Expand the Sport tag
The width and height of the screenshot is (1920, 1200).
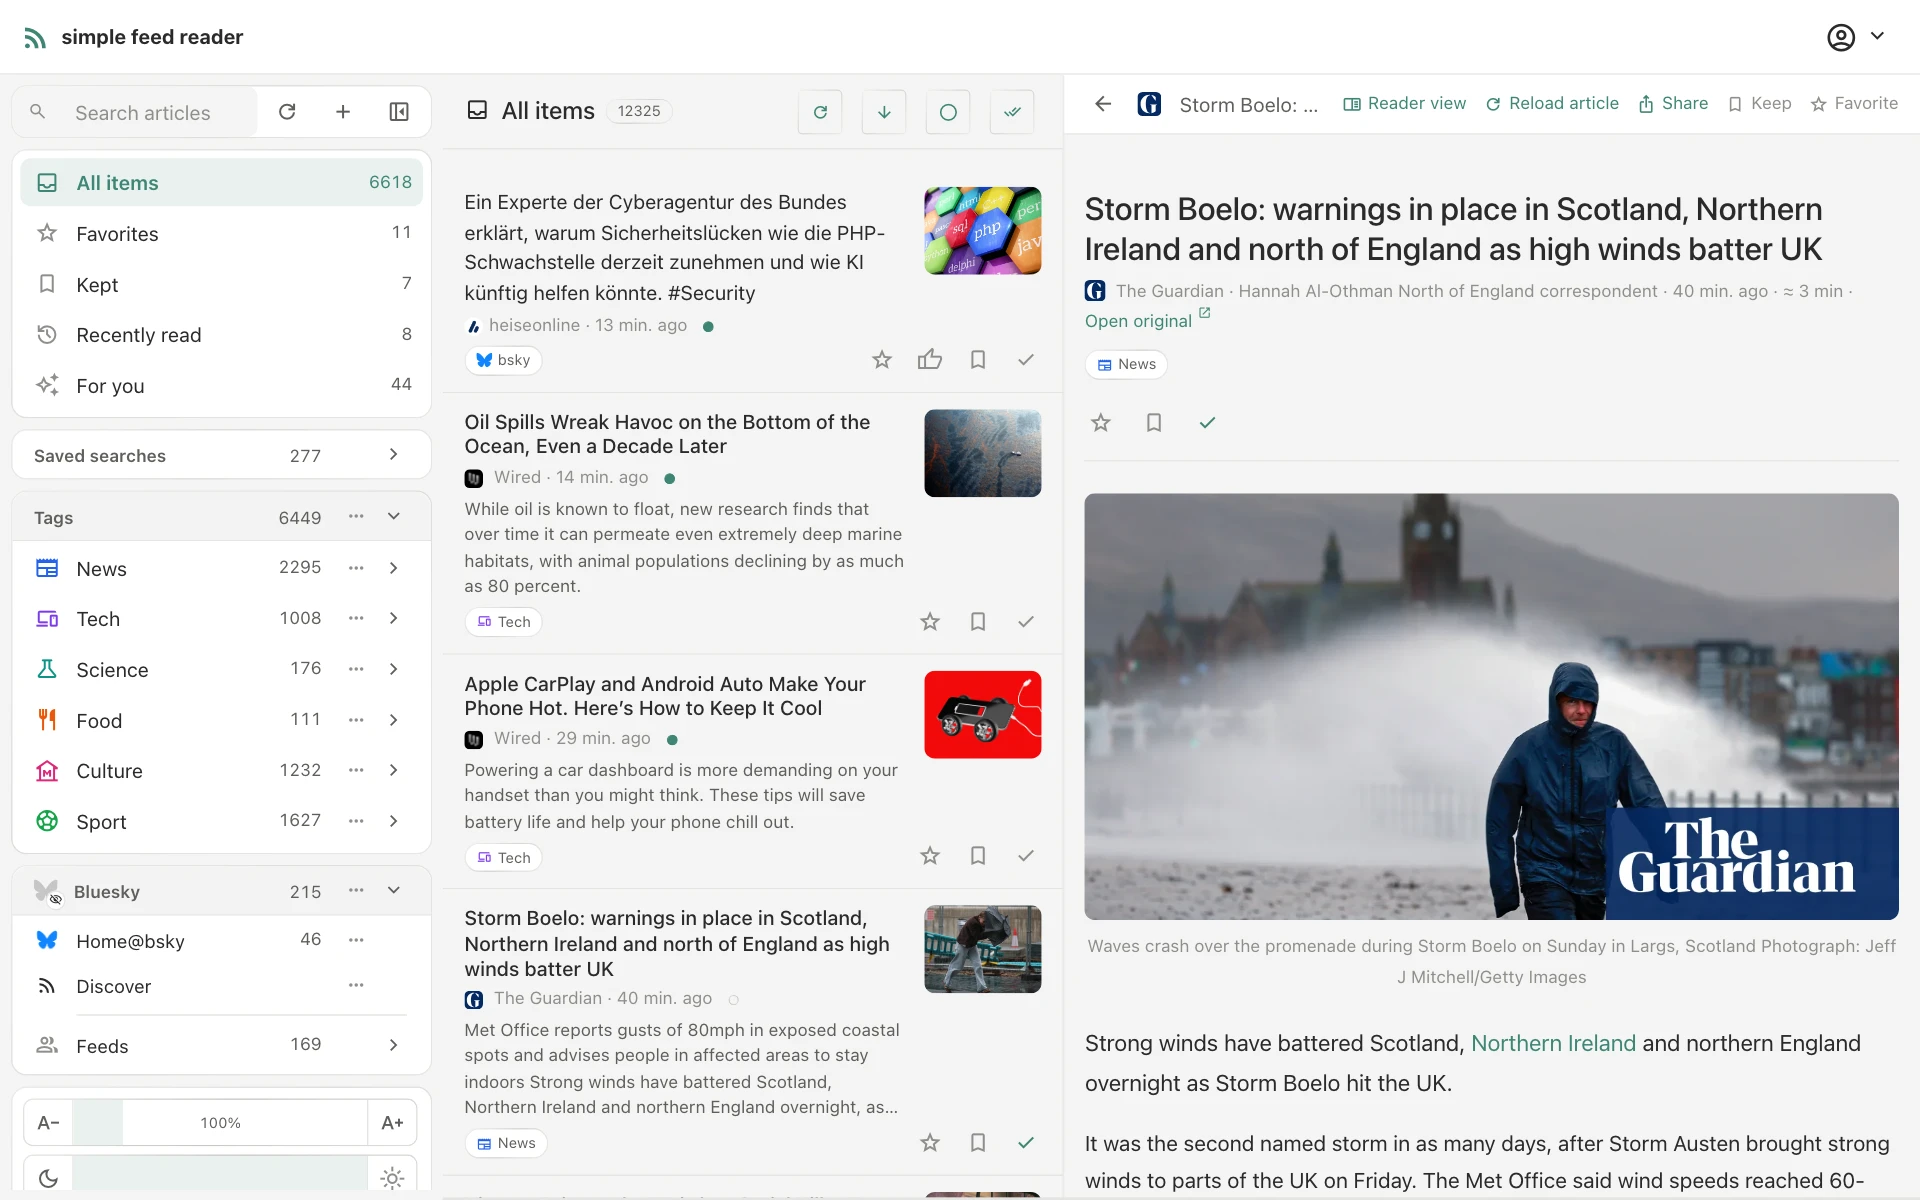pos(394,821)
